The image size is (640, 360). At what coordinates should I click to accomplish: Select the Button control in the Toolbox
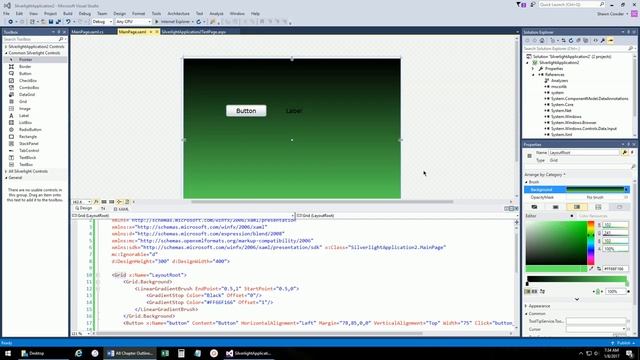coord(35,73)
